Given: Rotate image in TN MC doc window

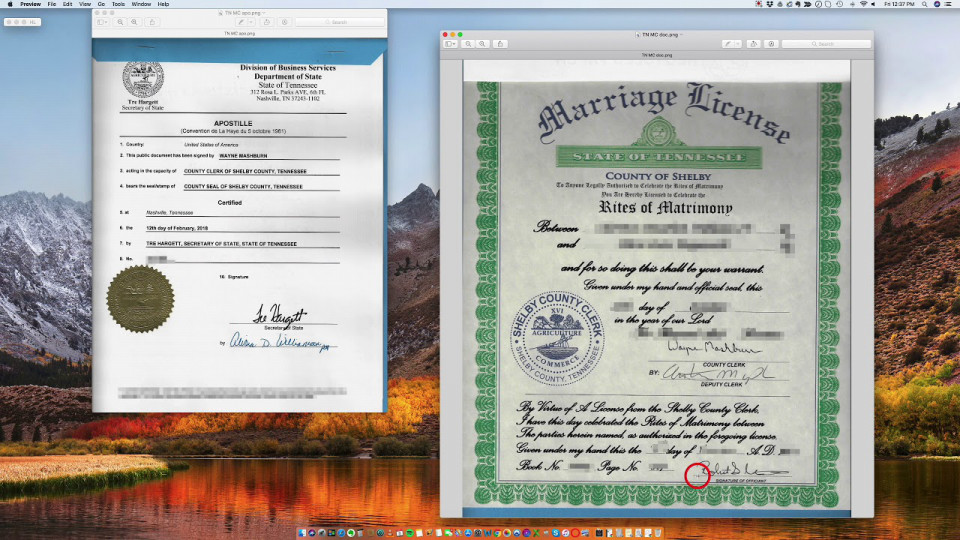Looking at the screenshot, I should 754,44.
